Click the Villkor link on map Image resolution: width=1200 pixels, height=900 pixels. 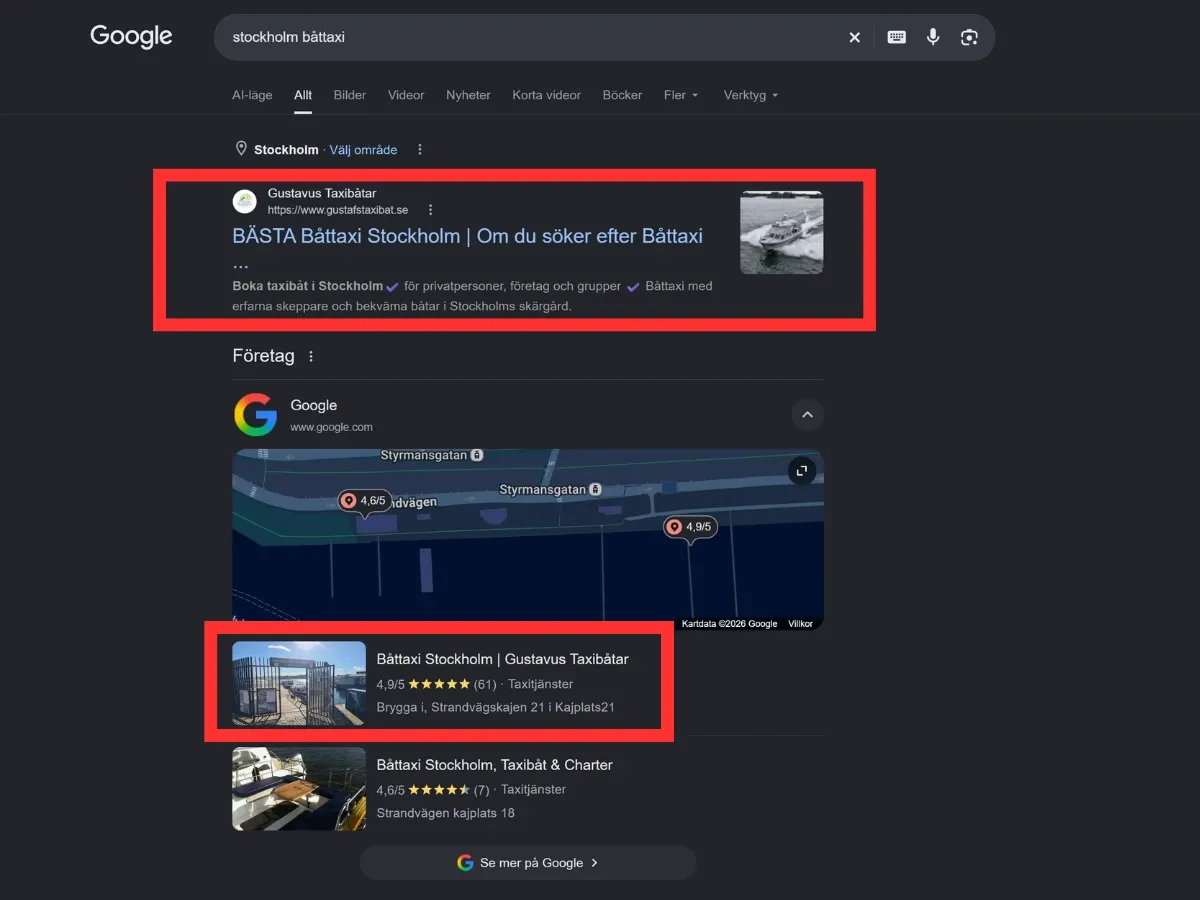tap(801, 624)
